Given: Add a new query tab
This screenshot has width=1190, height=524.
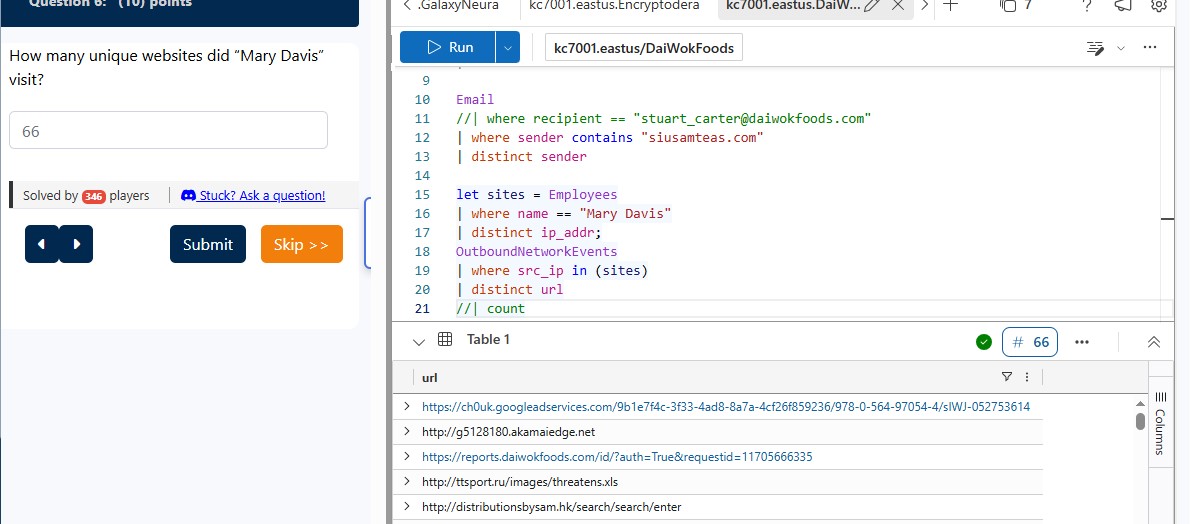Looking at the screenshot, I should coord(949,5).
